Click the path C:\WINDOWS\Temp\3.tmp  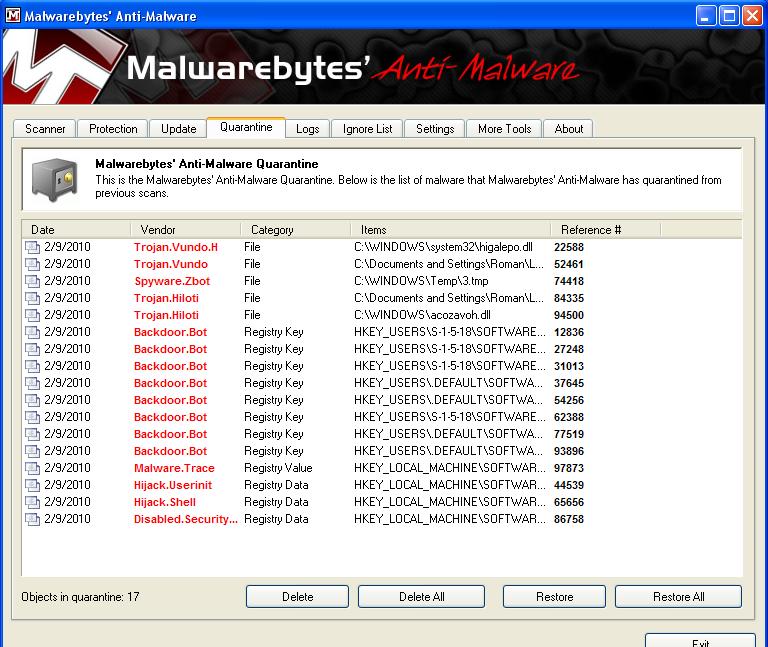[x=421, y=281]
